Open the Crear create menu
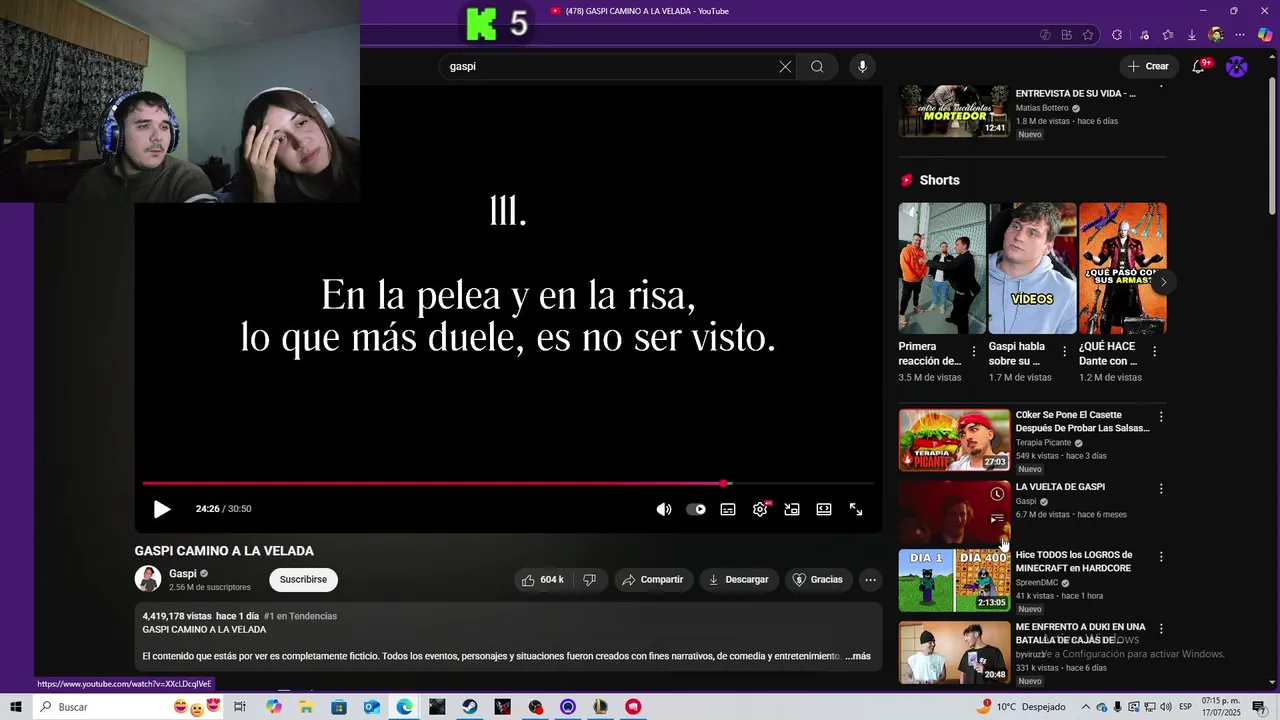The height and width of the screenshot is (720, 1280). click(x=1148, y=66)
